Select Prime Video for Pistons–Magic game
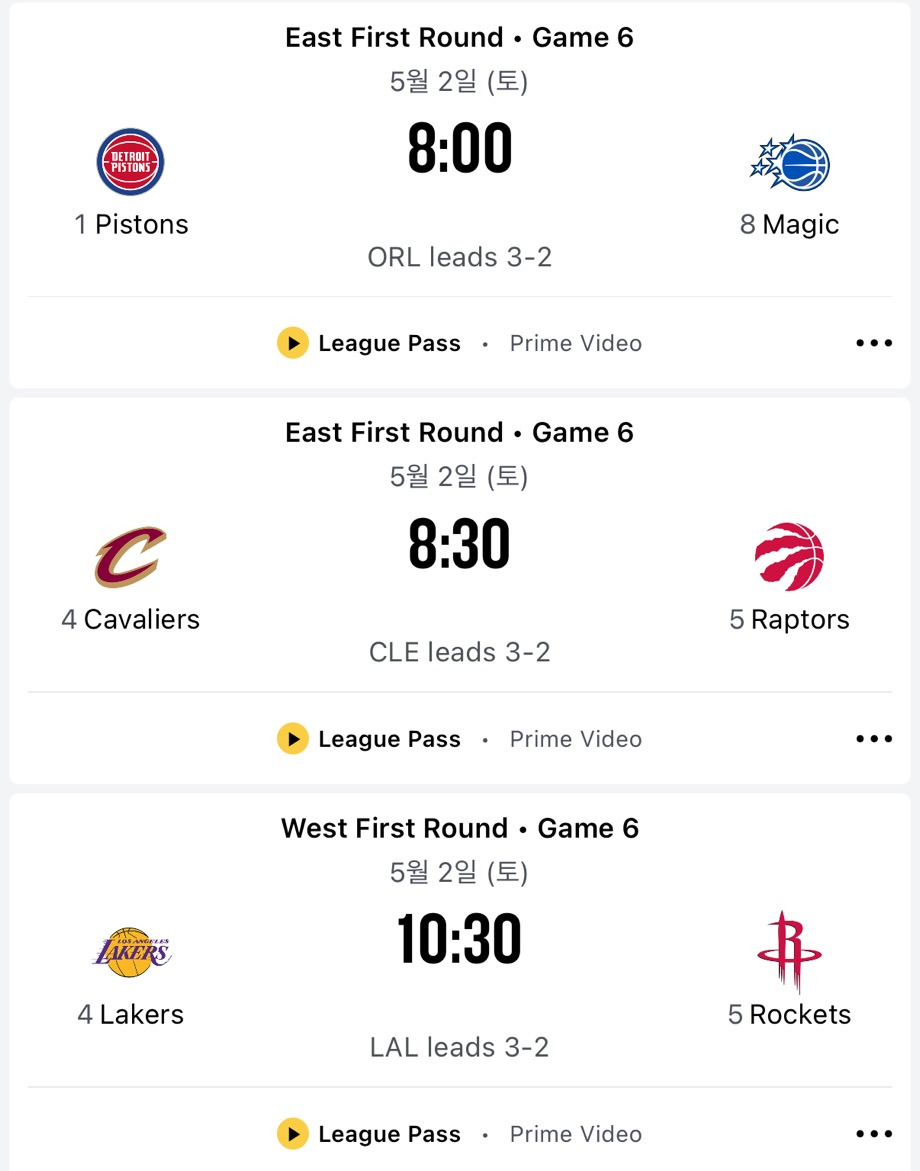Screen dimensions: 920x1171 pyautogui.click(x=576, y=343)
